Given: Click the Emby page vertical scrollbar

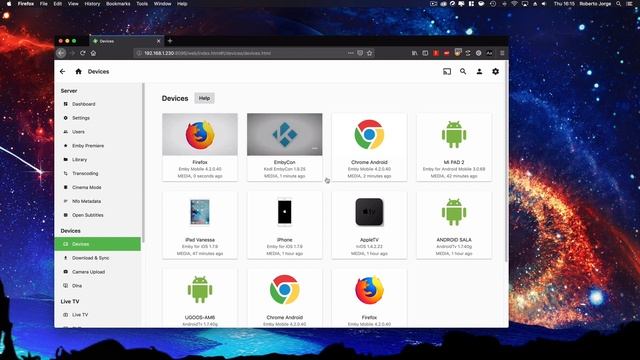Looking at the screenshot, I should [x=507, y=161].
